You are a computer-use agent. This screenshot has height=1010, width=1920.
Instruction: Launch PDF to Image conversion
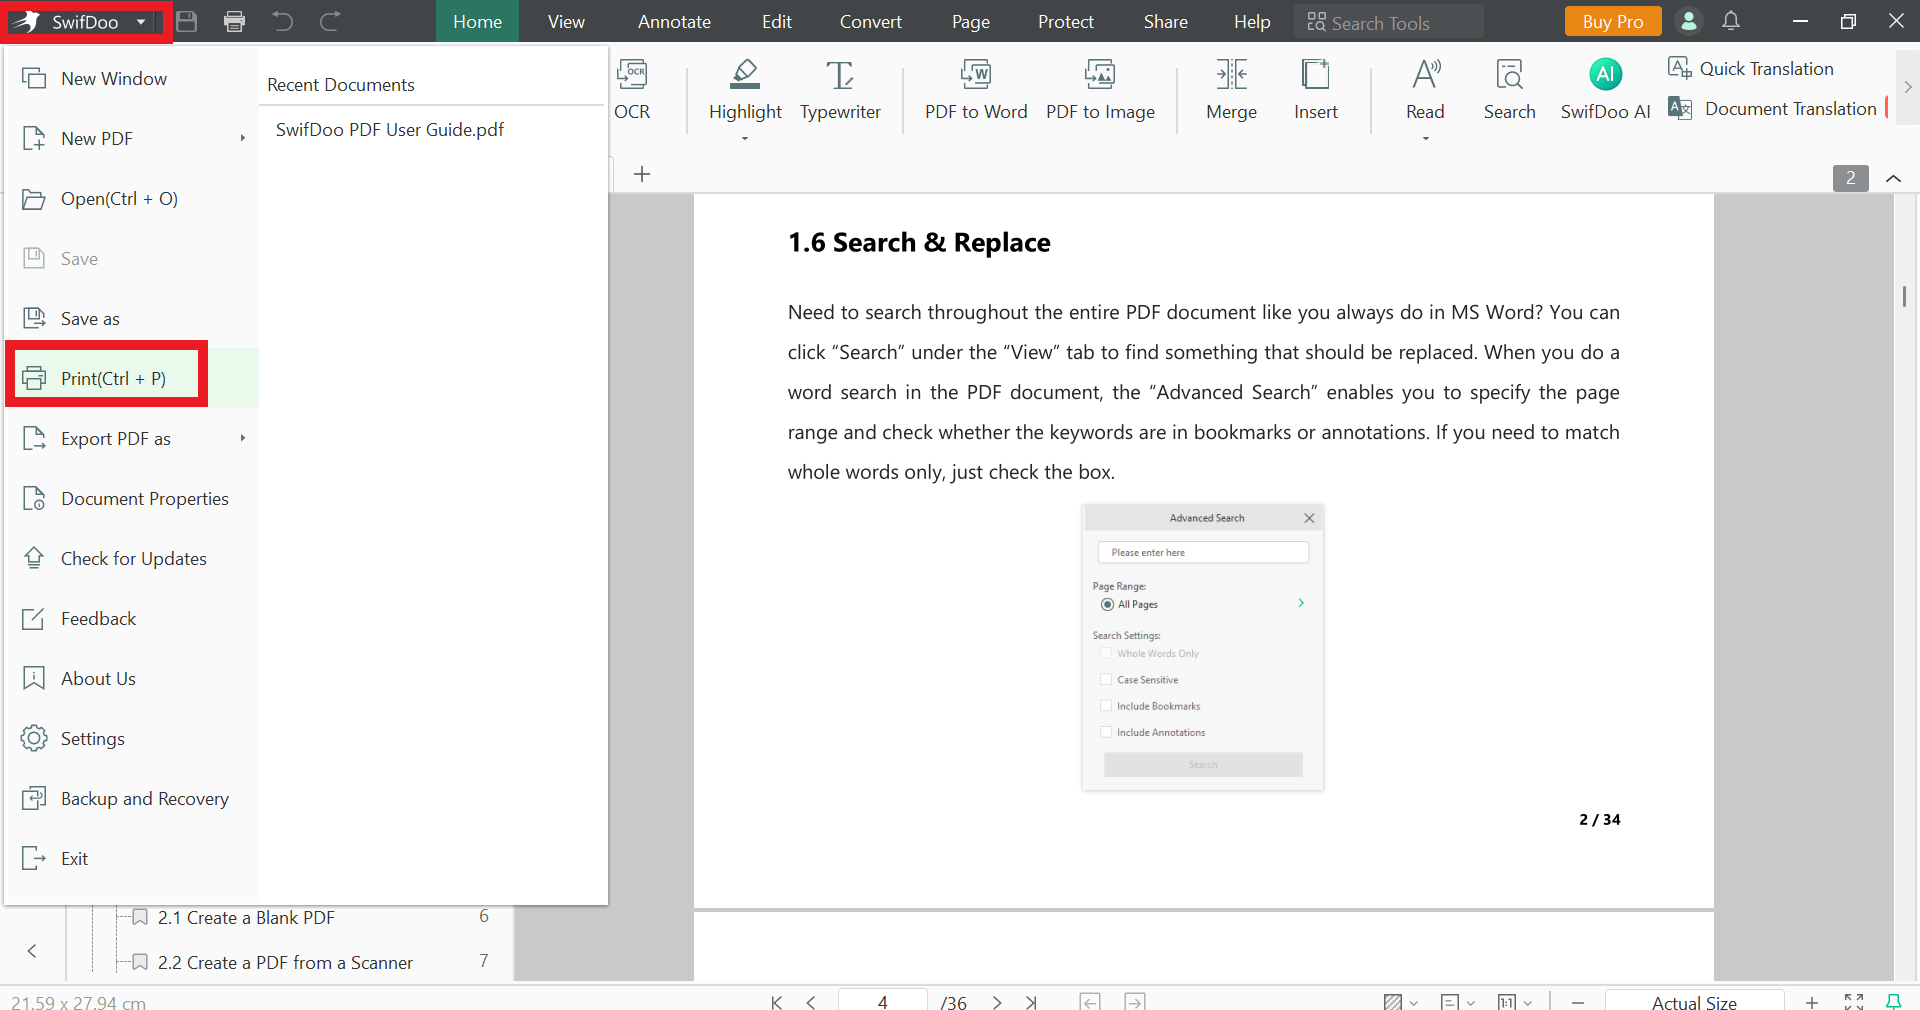click(x=1100, y=90)
